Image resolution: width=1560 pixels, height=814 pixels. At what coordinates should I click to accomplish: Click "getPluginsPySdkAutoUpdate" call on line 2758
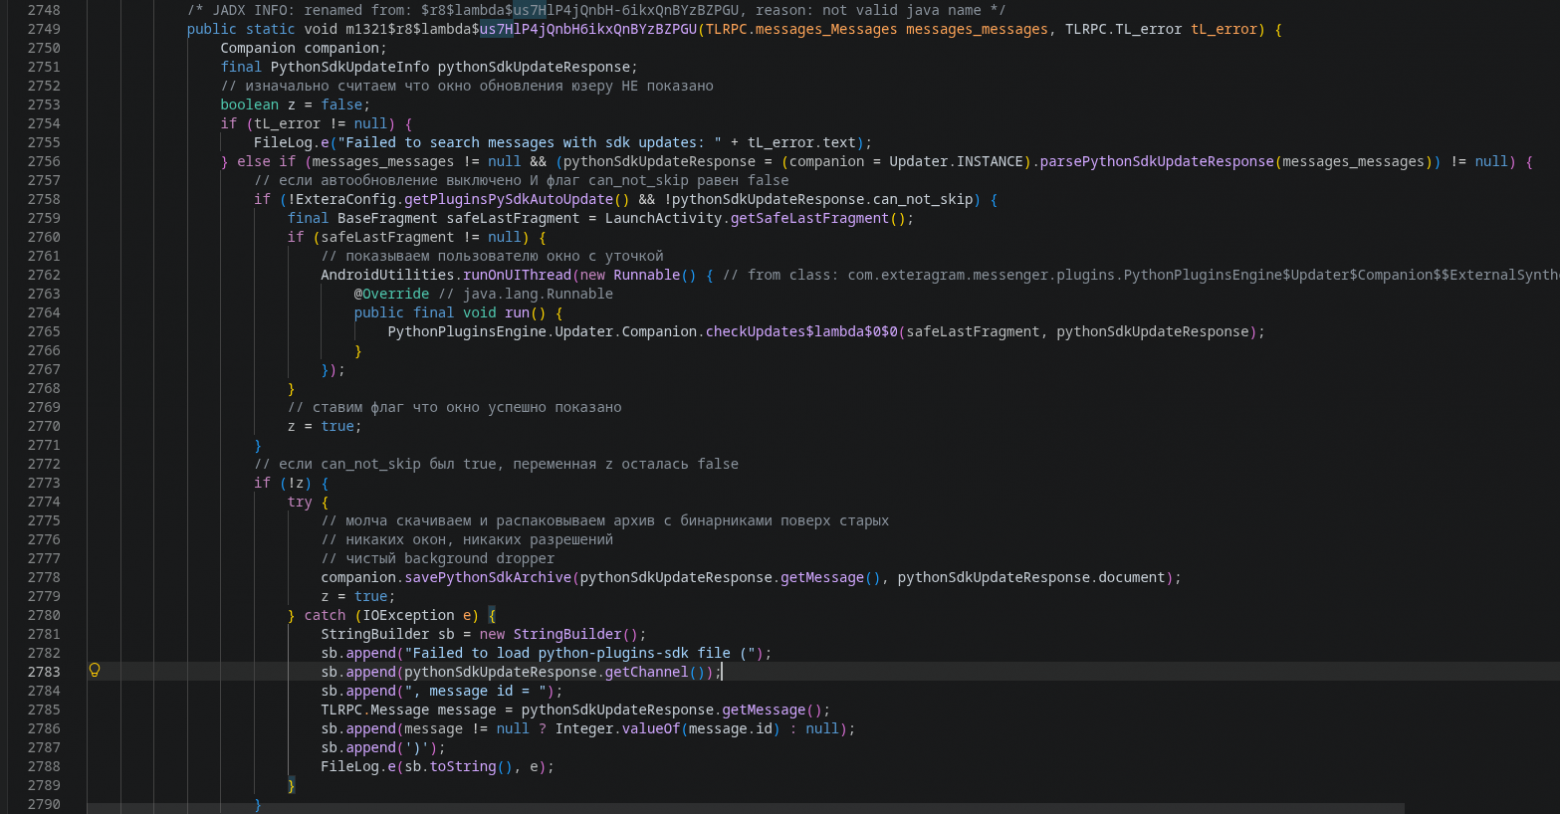click(508, 199)
